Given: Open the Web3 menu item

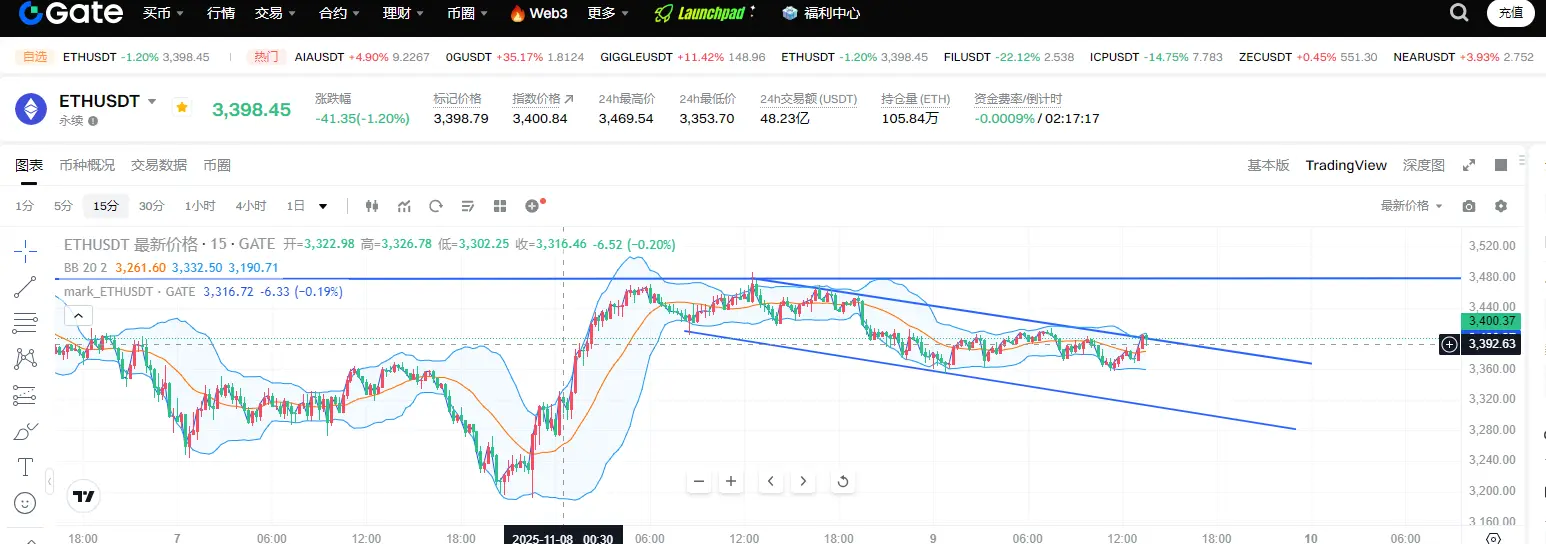Looking at the screenshot, I should click(538, 13).
